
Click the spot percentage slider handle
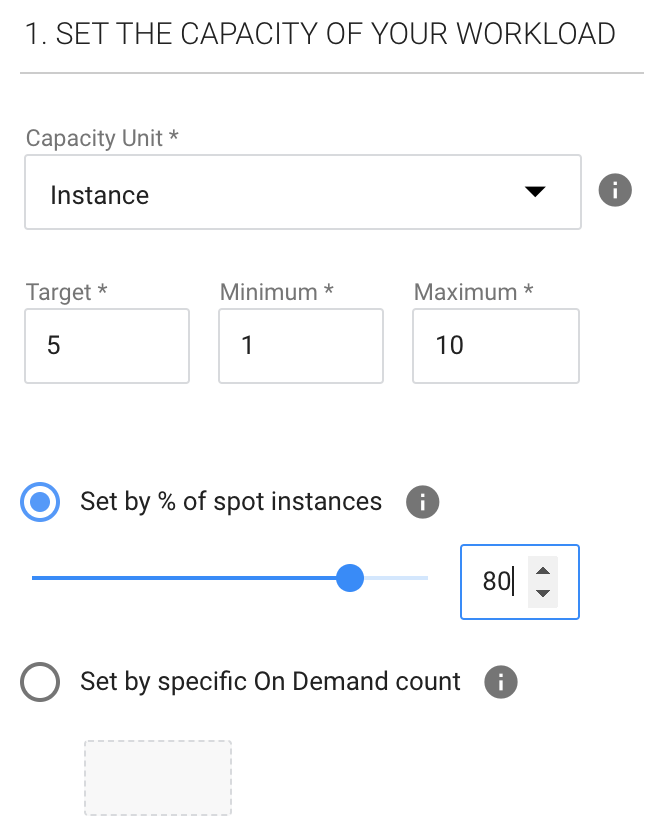[350, 578]
